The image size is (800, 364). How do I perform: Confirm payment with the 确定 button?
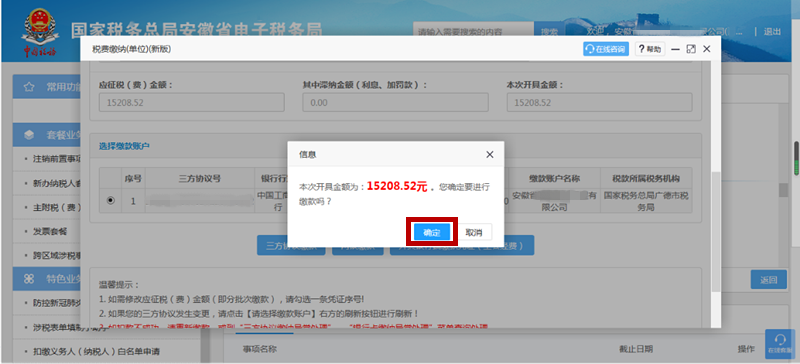click(432, 232)
